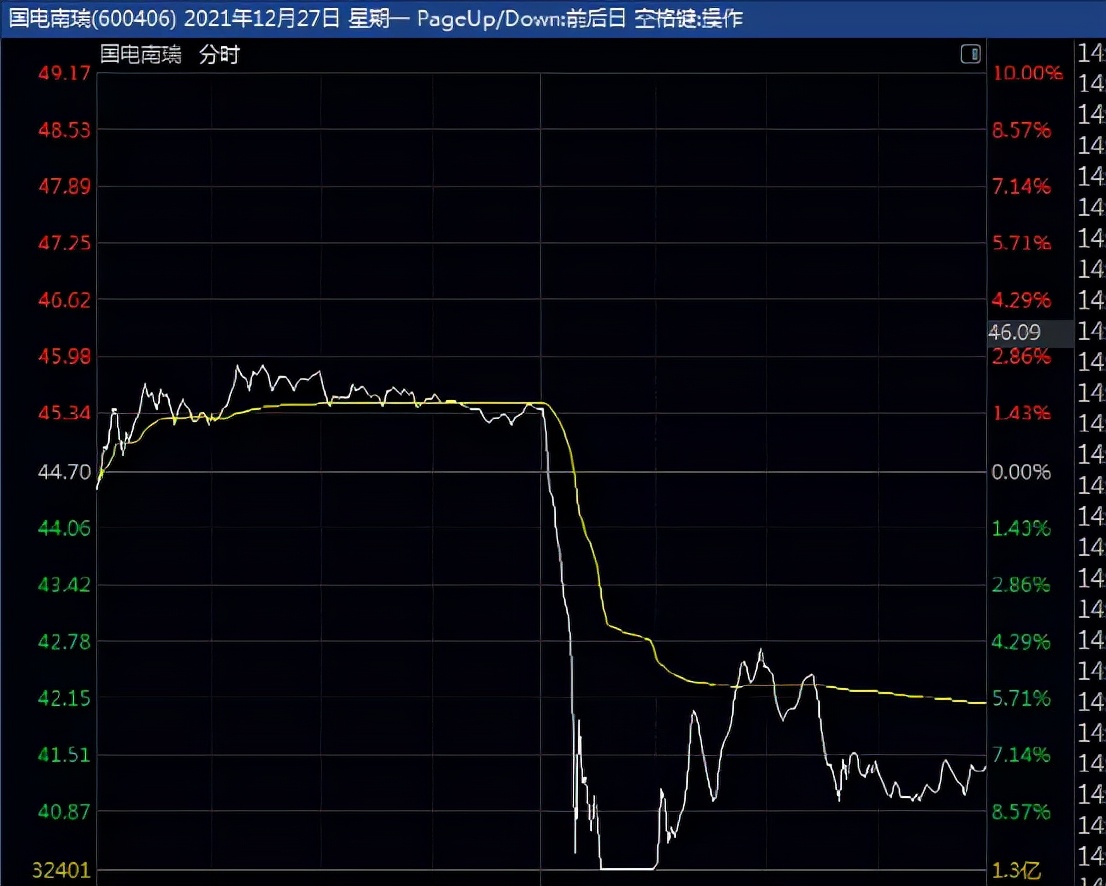The image size is (1106, 886).
Task: Click the 41.51 price axis label
Action: [64, 755]
